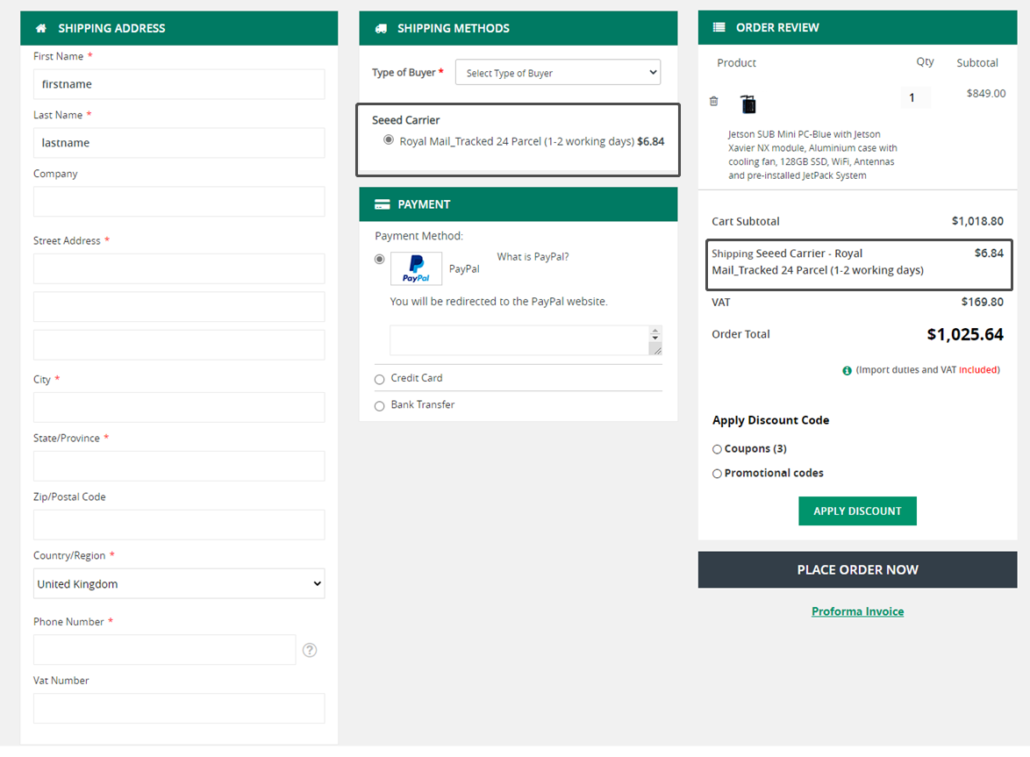Select the Promotional codes radio button
The height and width of the screenshot is (757, 1030).
tap(717, 474)
